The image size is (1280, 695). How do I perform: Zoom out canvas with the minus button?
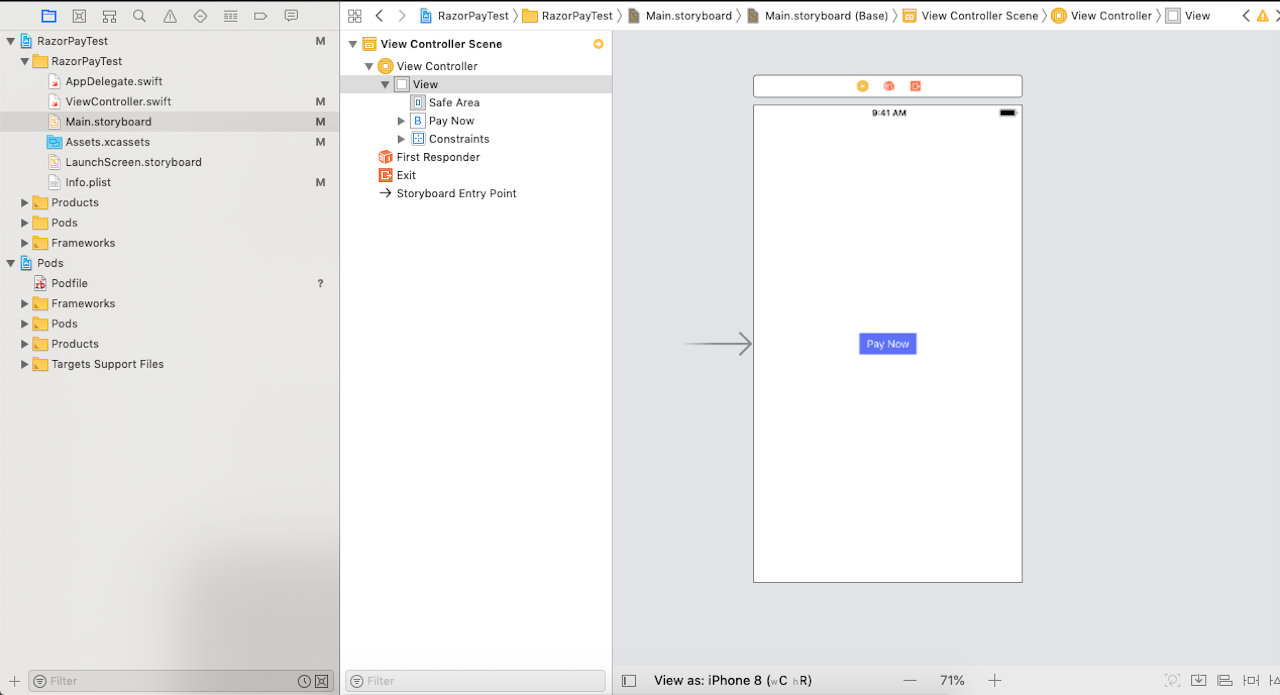pyautogui.click(x=909, y=681)
